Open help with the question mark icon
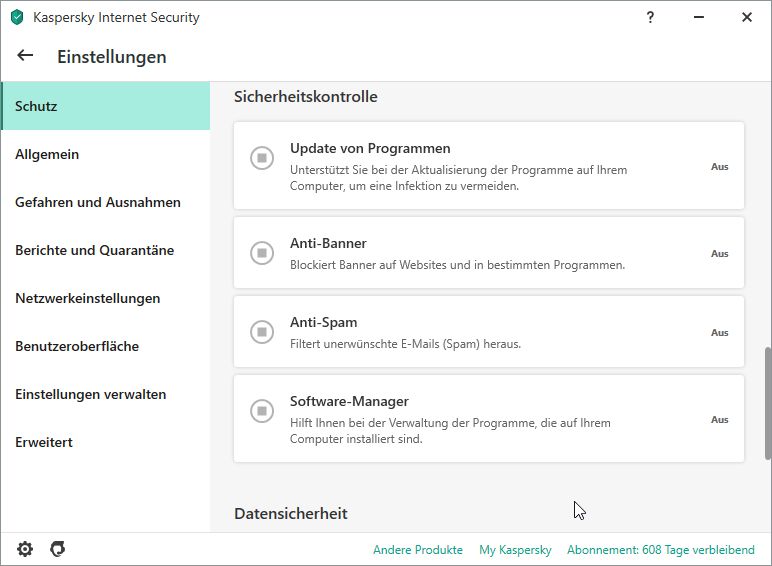The width and height of the screenshot is (772, 566). click(650, 17)
